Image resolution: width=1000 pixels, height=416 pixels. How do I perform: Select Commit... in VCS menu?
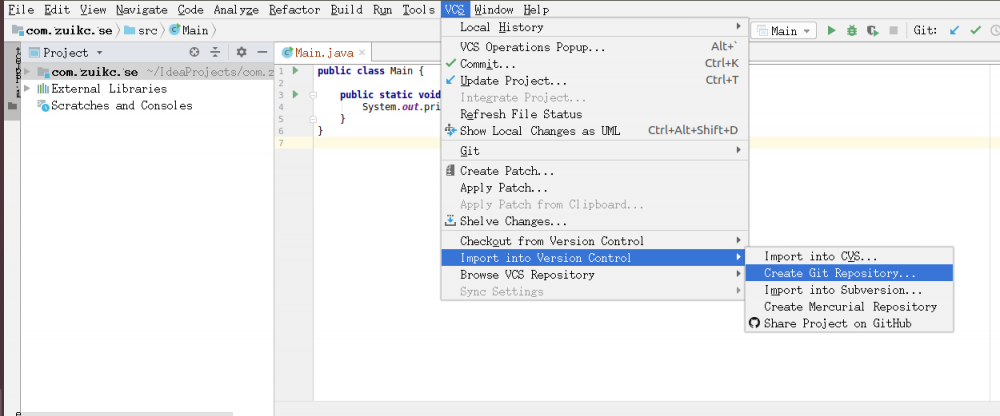click(x=592, y=64)
